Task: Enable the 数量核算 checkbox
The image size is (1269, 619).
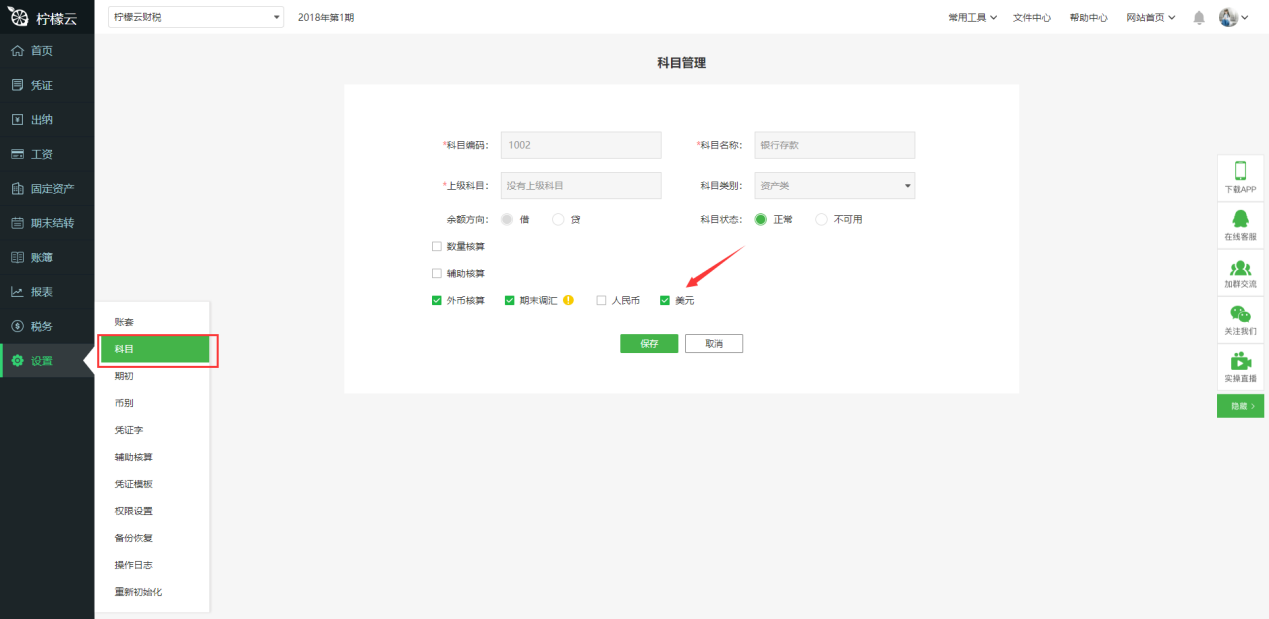Action: tap(436, 246)
